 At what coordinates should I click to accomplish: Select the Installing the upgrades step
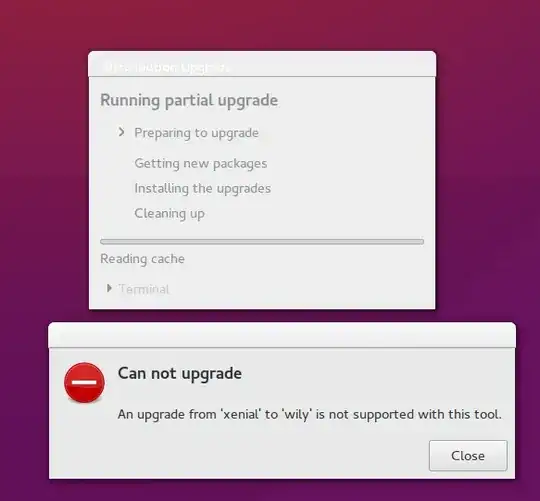pyautogui.click(x=202, y=189)
